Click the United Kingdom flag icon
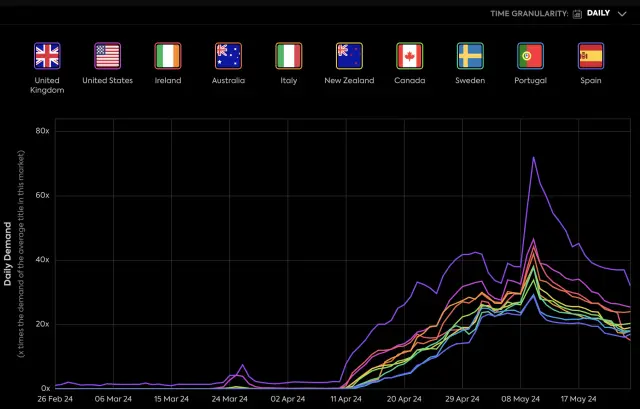 47,55
